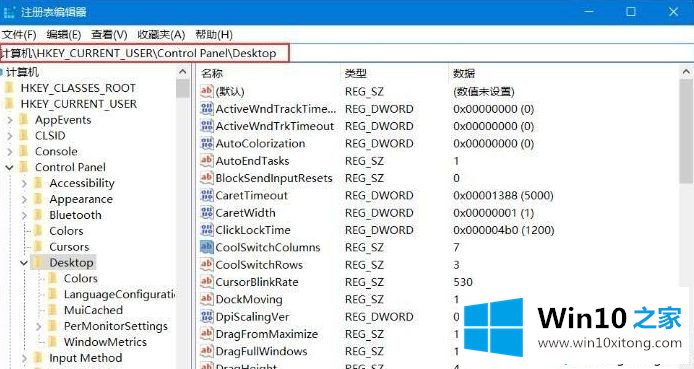Click the 530 data value

coord(463,282)
